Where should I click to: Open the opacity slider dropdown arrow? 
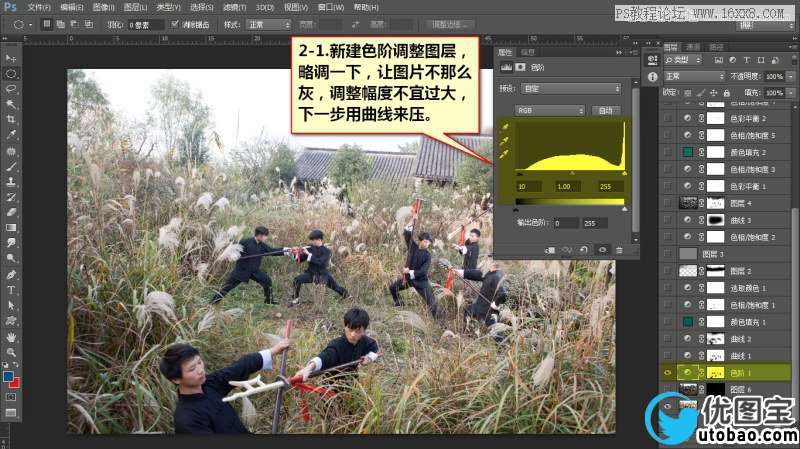[791, 77]
